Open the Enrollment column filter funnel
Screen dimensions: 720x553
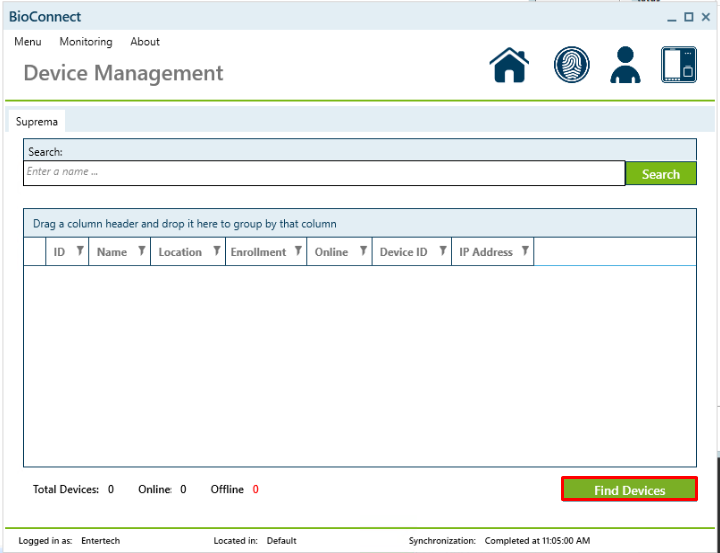pos(297,252)
